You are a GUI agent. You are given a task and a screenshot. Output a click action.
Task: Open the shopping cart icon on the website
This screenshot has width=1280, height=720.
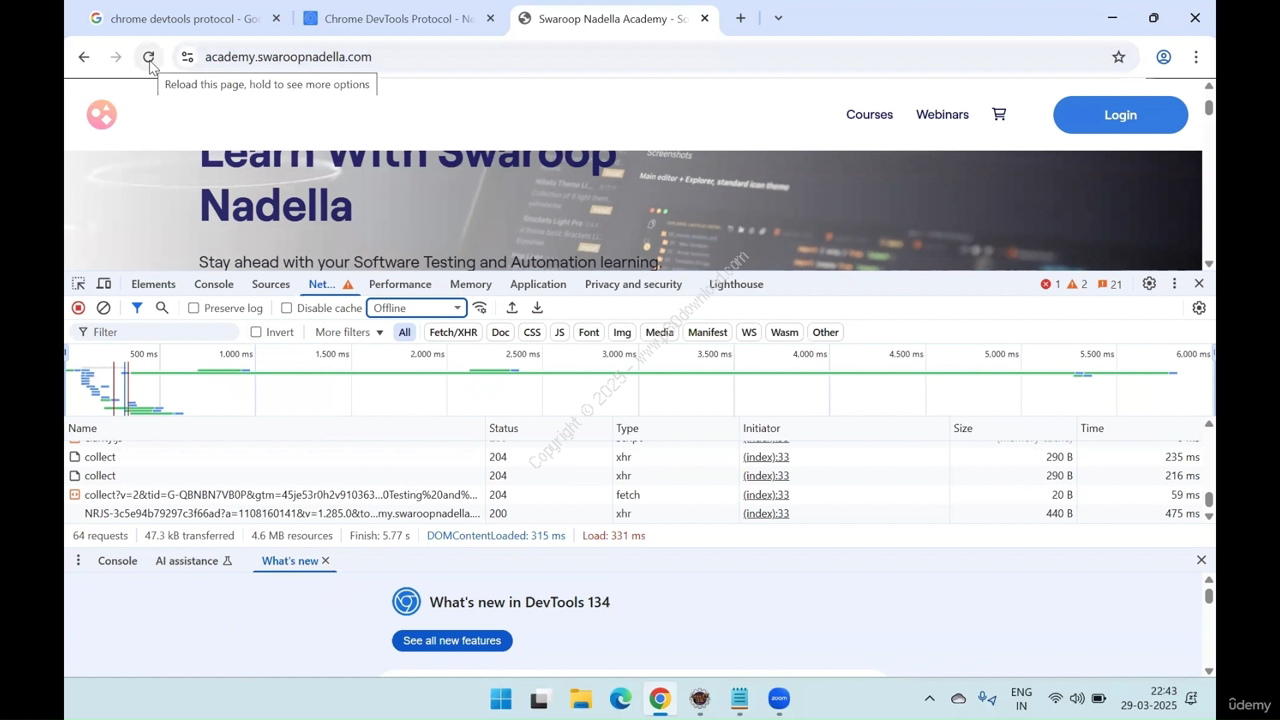[x=999, y=114]
